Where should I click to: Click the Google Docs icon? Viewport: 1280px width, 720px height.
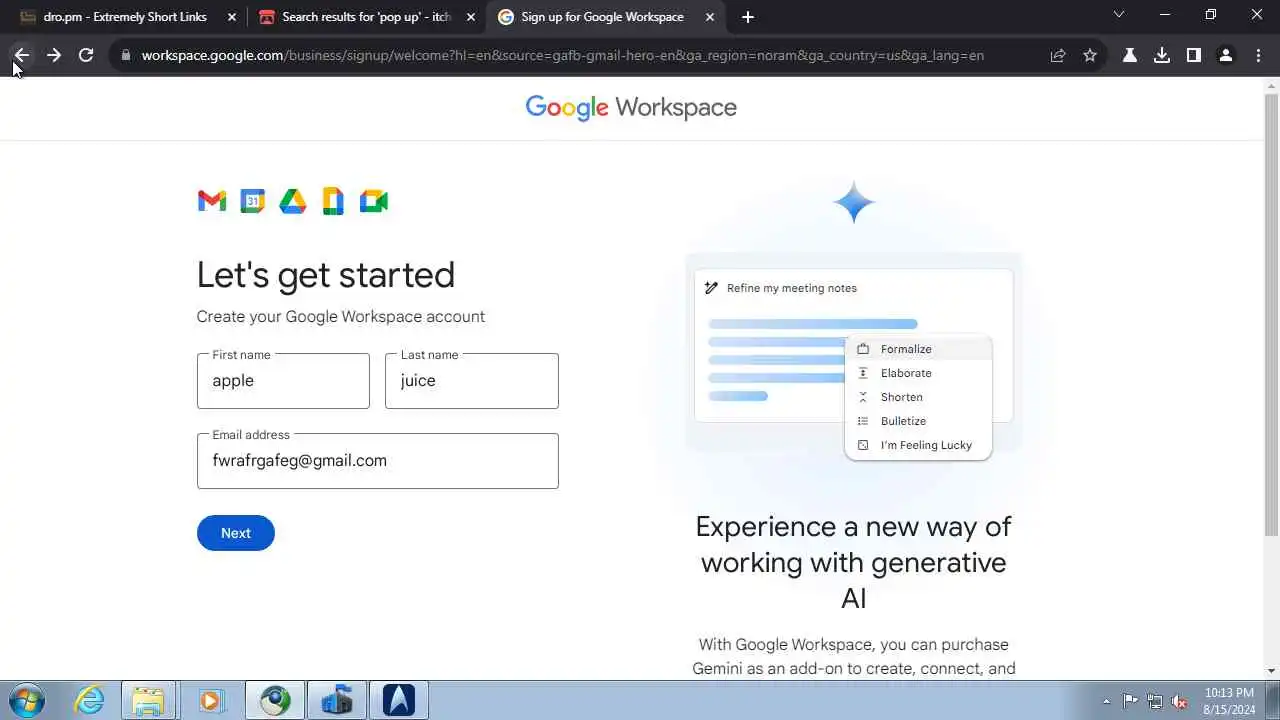click(x=333, y=201)
